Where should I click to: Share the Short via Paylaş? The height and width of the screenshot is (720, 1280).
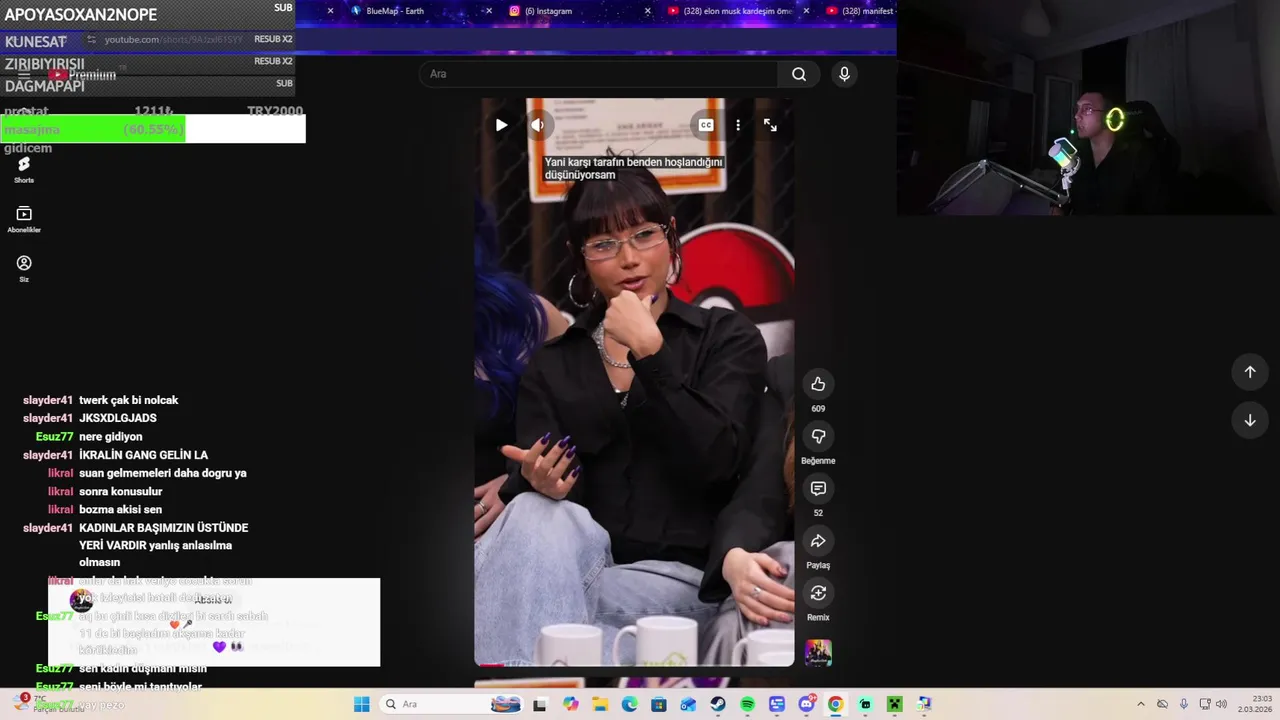pyautogui.click(x=818, y=541)
